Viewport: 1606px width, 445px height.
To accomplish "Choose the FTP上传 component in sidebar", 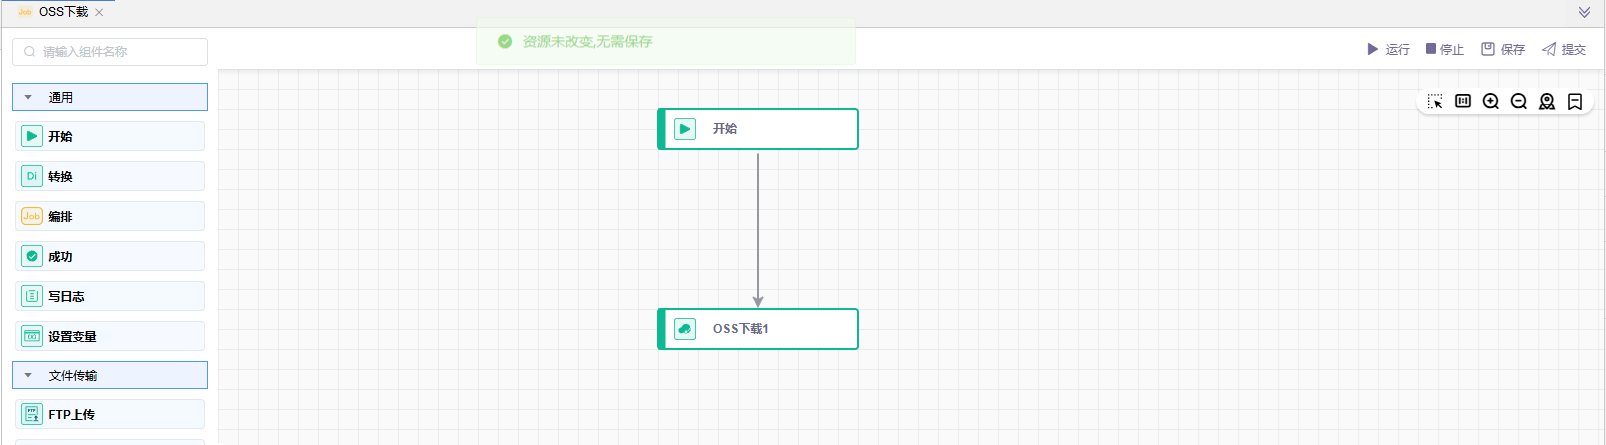I will (110, 414).
